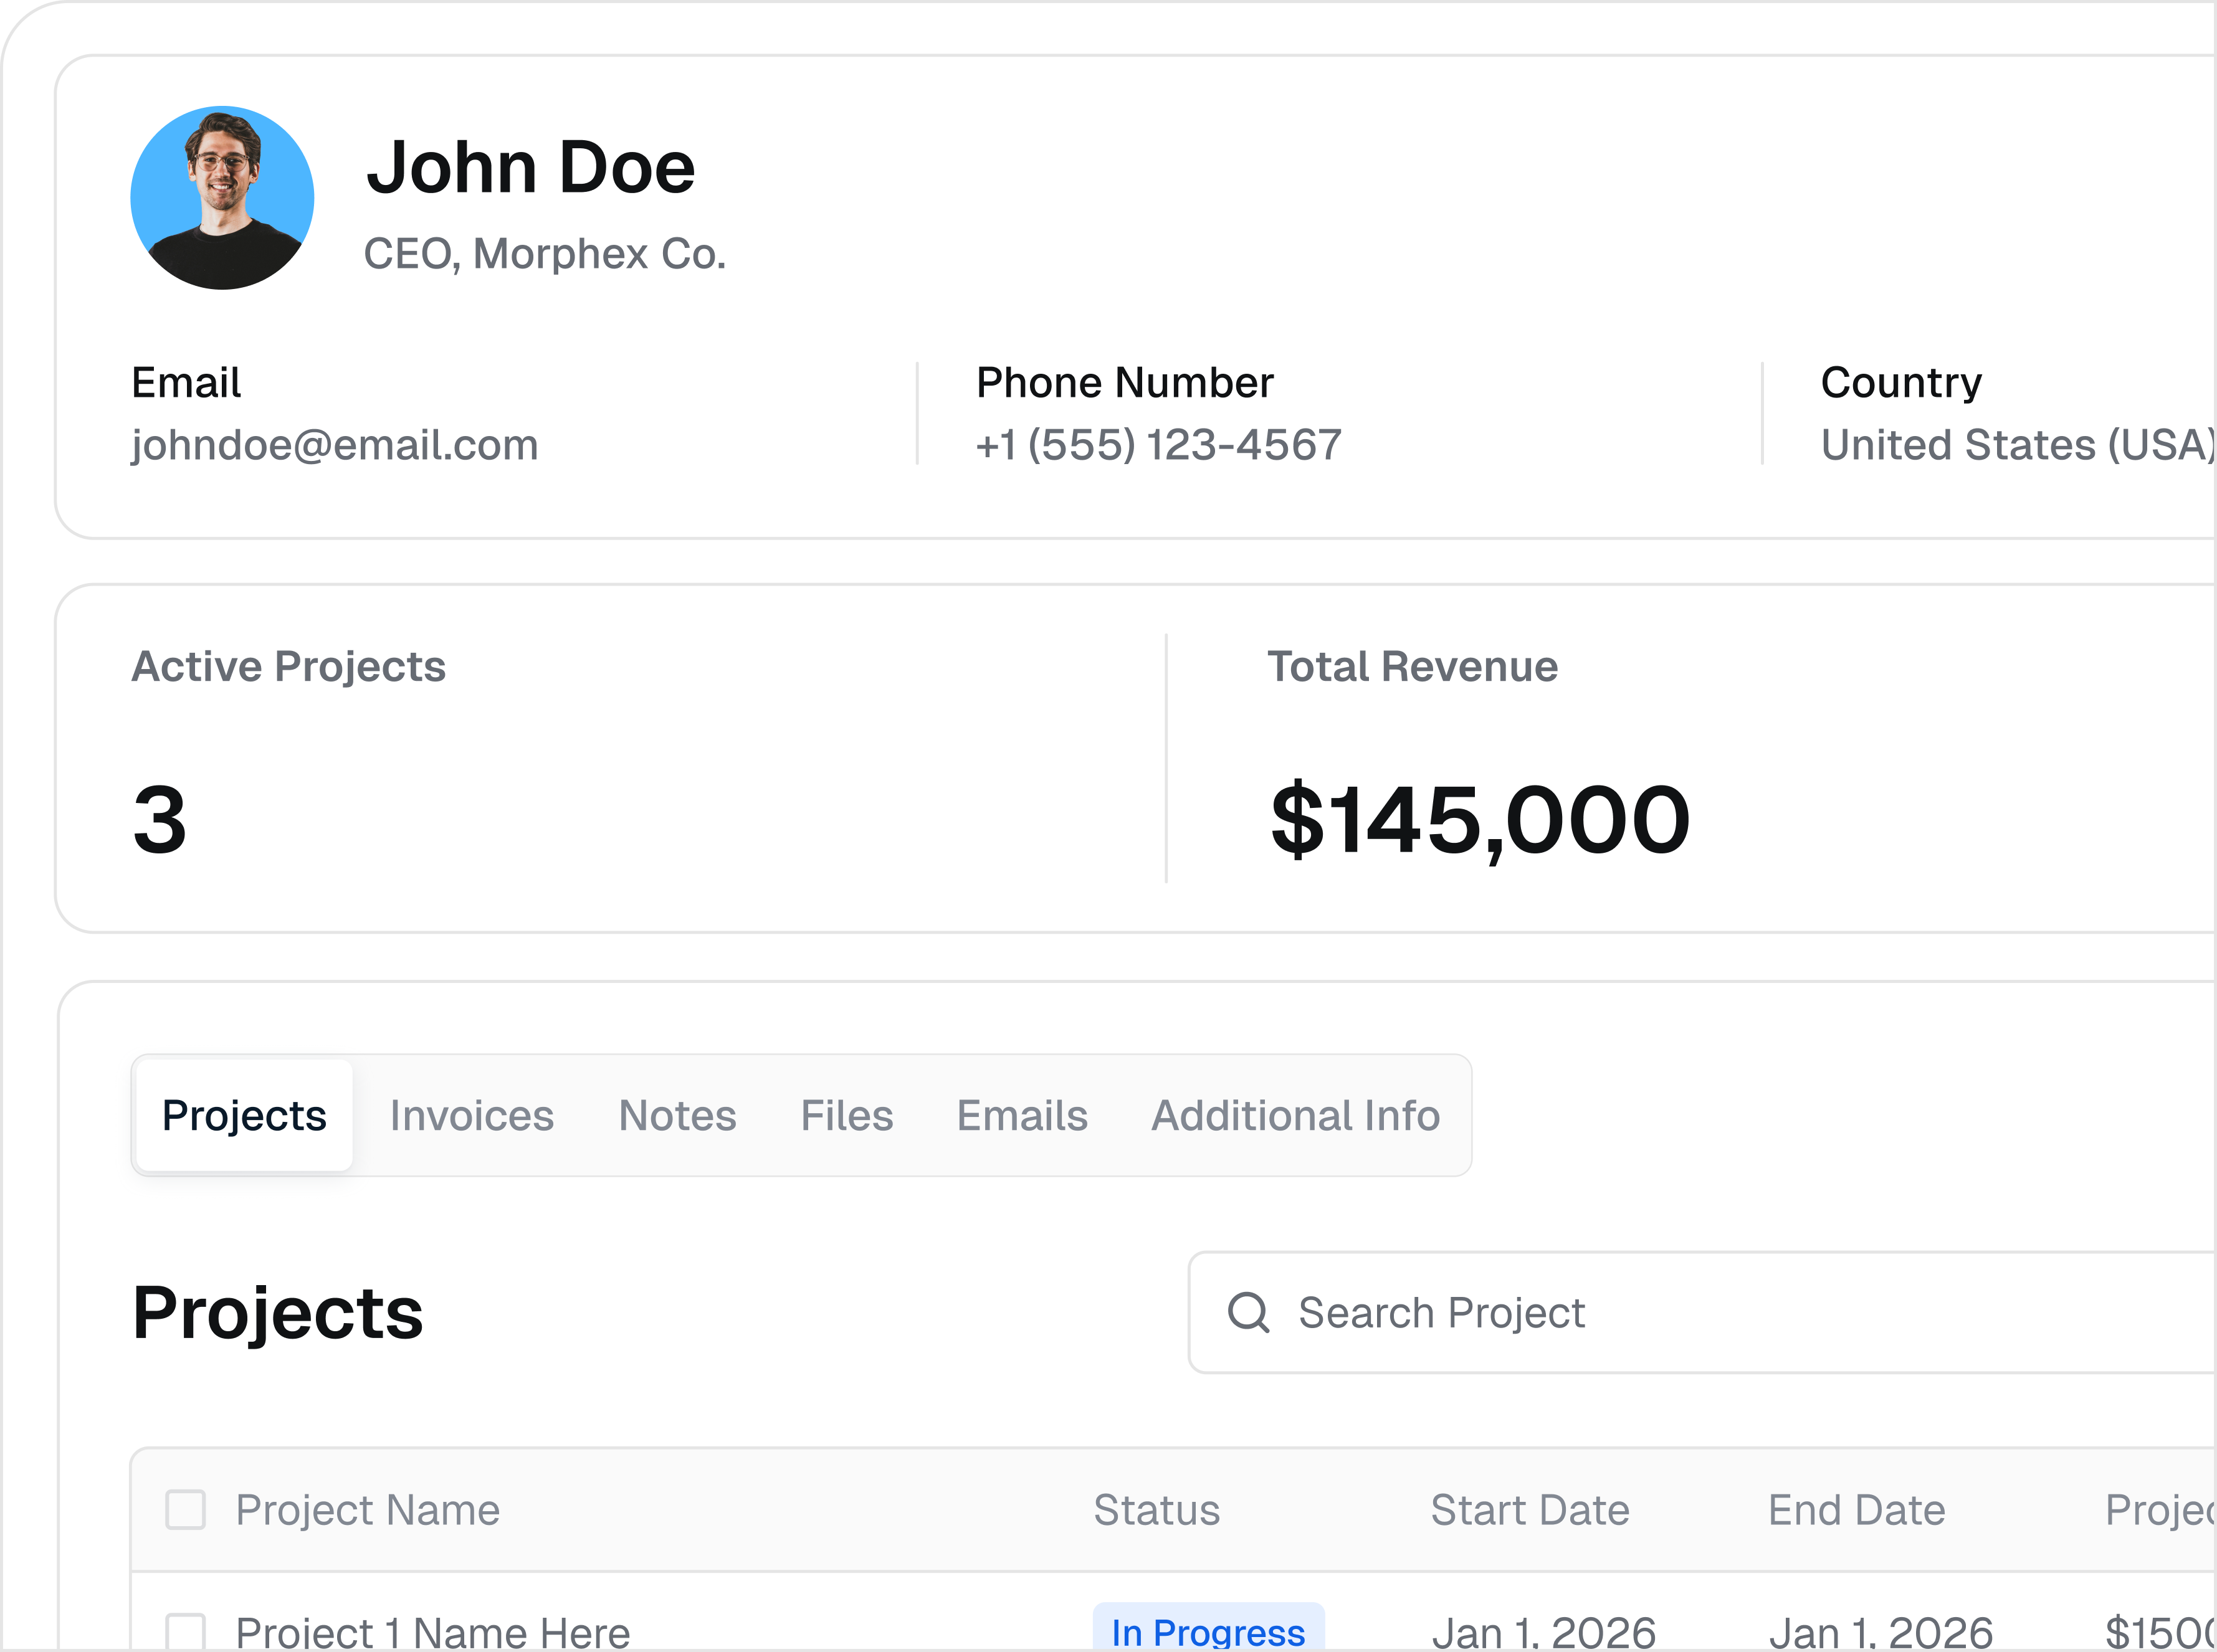Focus the Search Project input field
The image size is (2217, 1652).
coord(1702,1312)
